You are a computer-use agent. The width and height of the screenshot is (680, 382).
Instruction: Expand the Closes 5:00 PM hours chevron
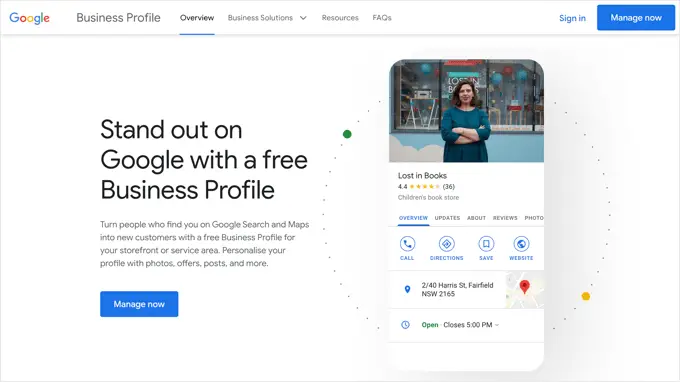(x=497, y=325)
